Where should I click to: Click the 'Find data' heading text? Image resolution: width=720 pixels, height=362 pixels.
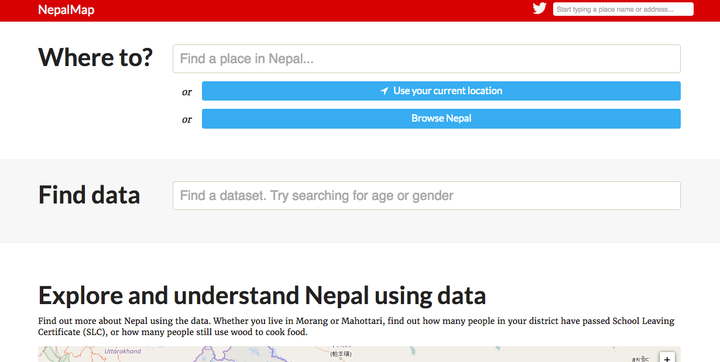[89, 195]
